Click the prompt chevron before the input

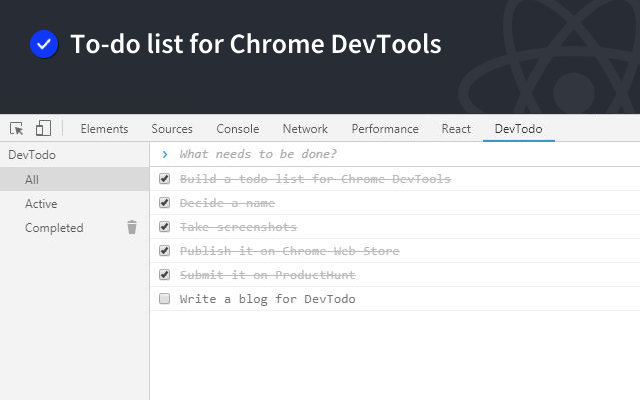point(165,155)
